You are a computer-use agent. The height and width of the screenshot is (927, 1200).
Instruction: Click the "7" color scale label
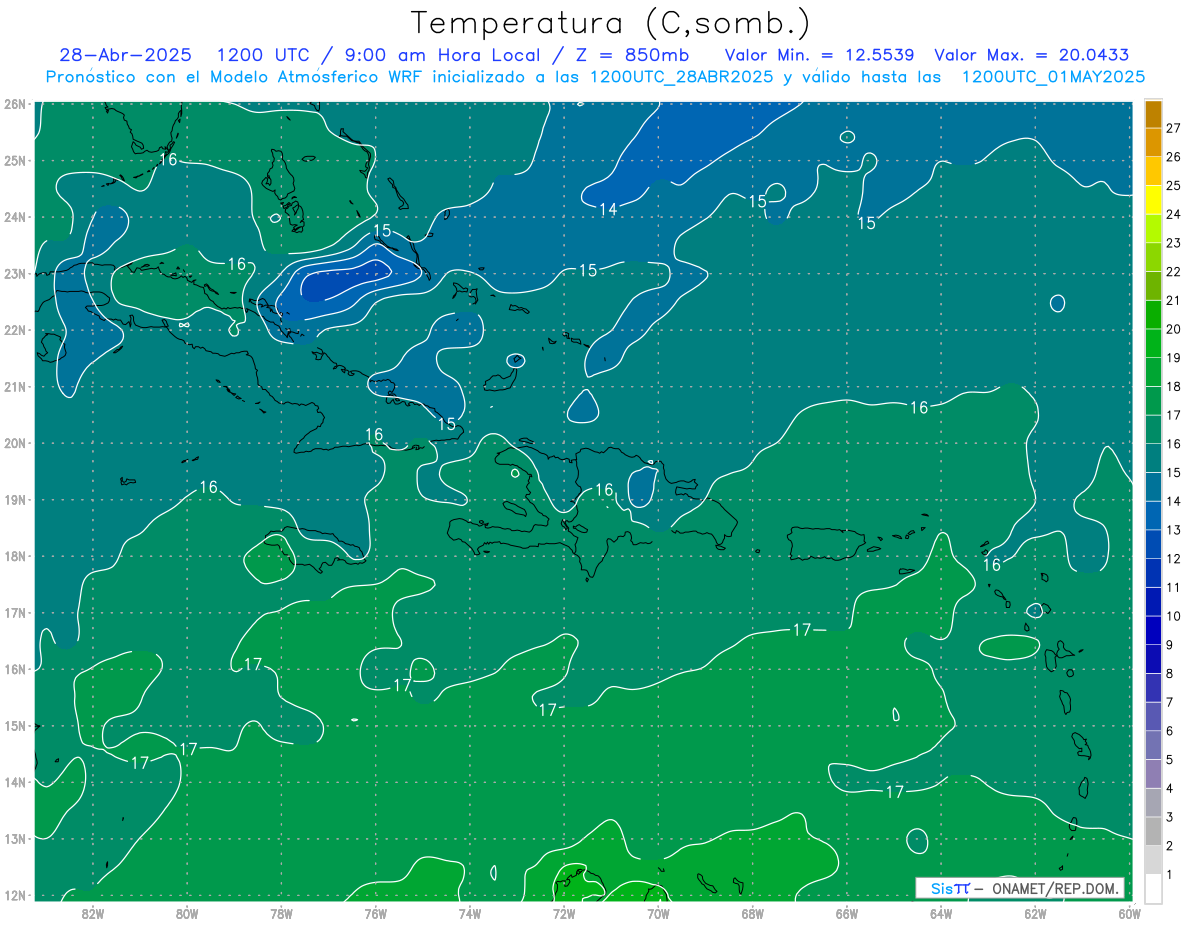(1170, 702)
